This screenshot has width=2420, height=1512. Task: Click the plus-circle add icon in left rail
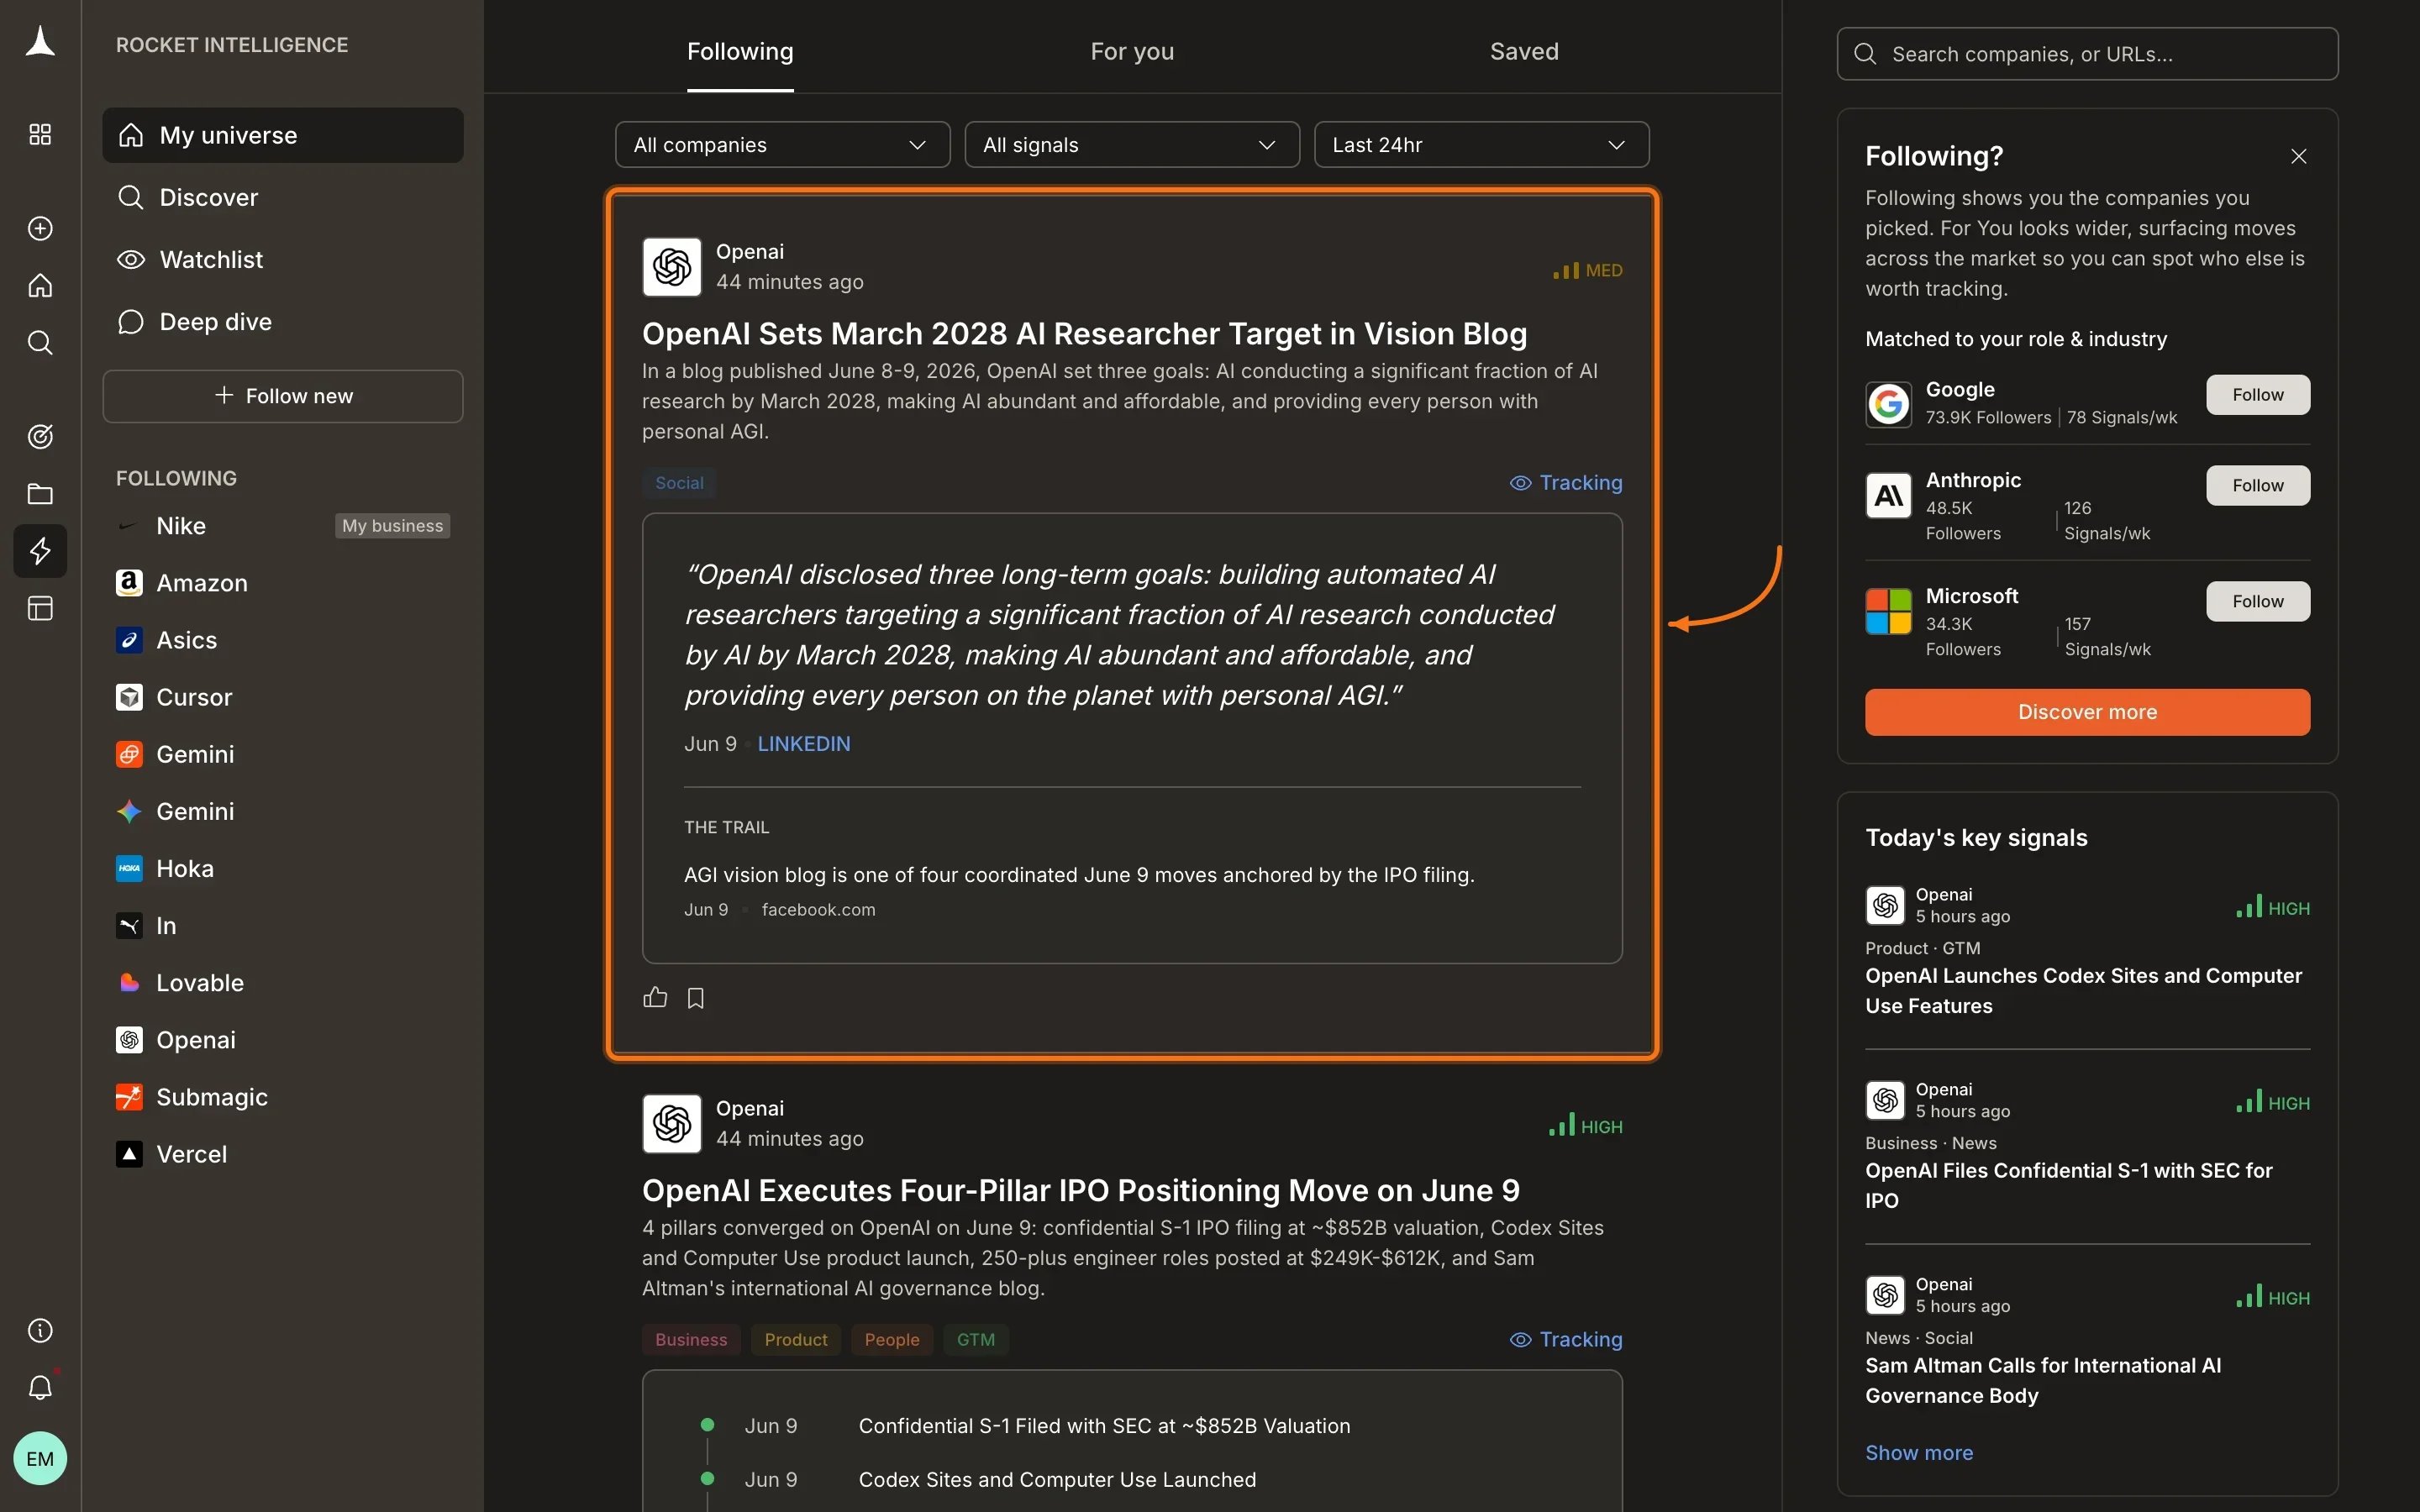pyautogui.click(x=40, y=228)
